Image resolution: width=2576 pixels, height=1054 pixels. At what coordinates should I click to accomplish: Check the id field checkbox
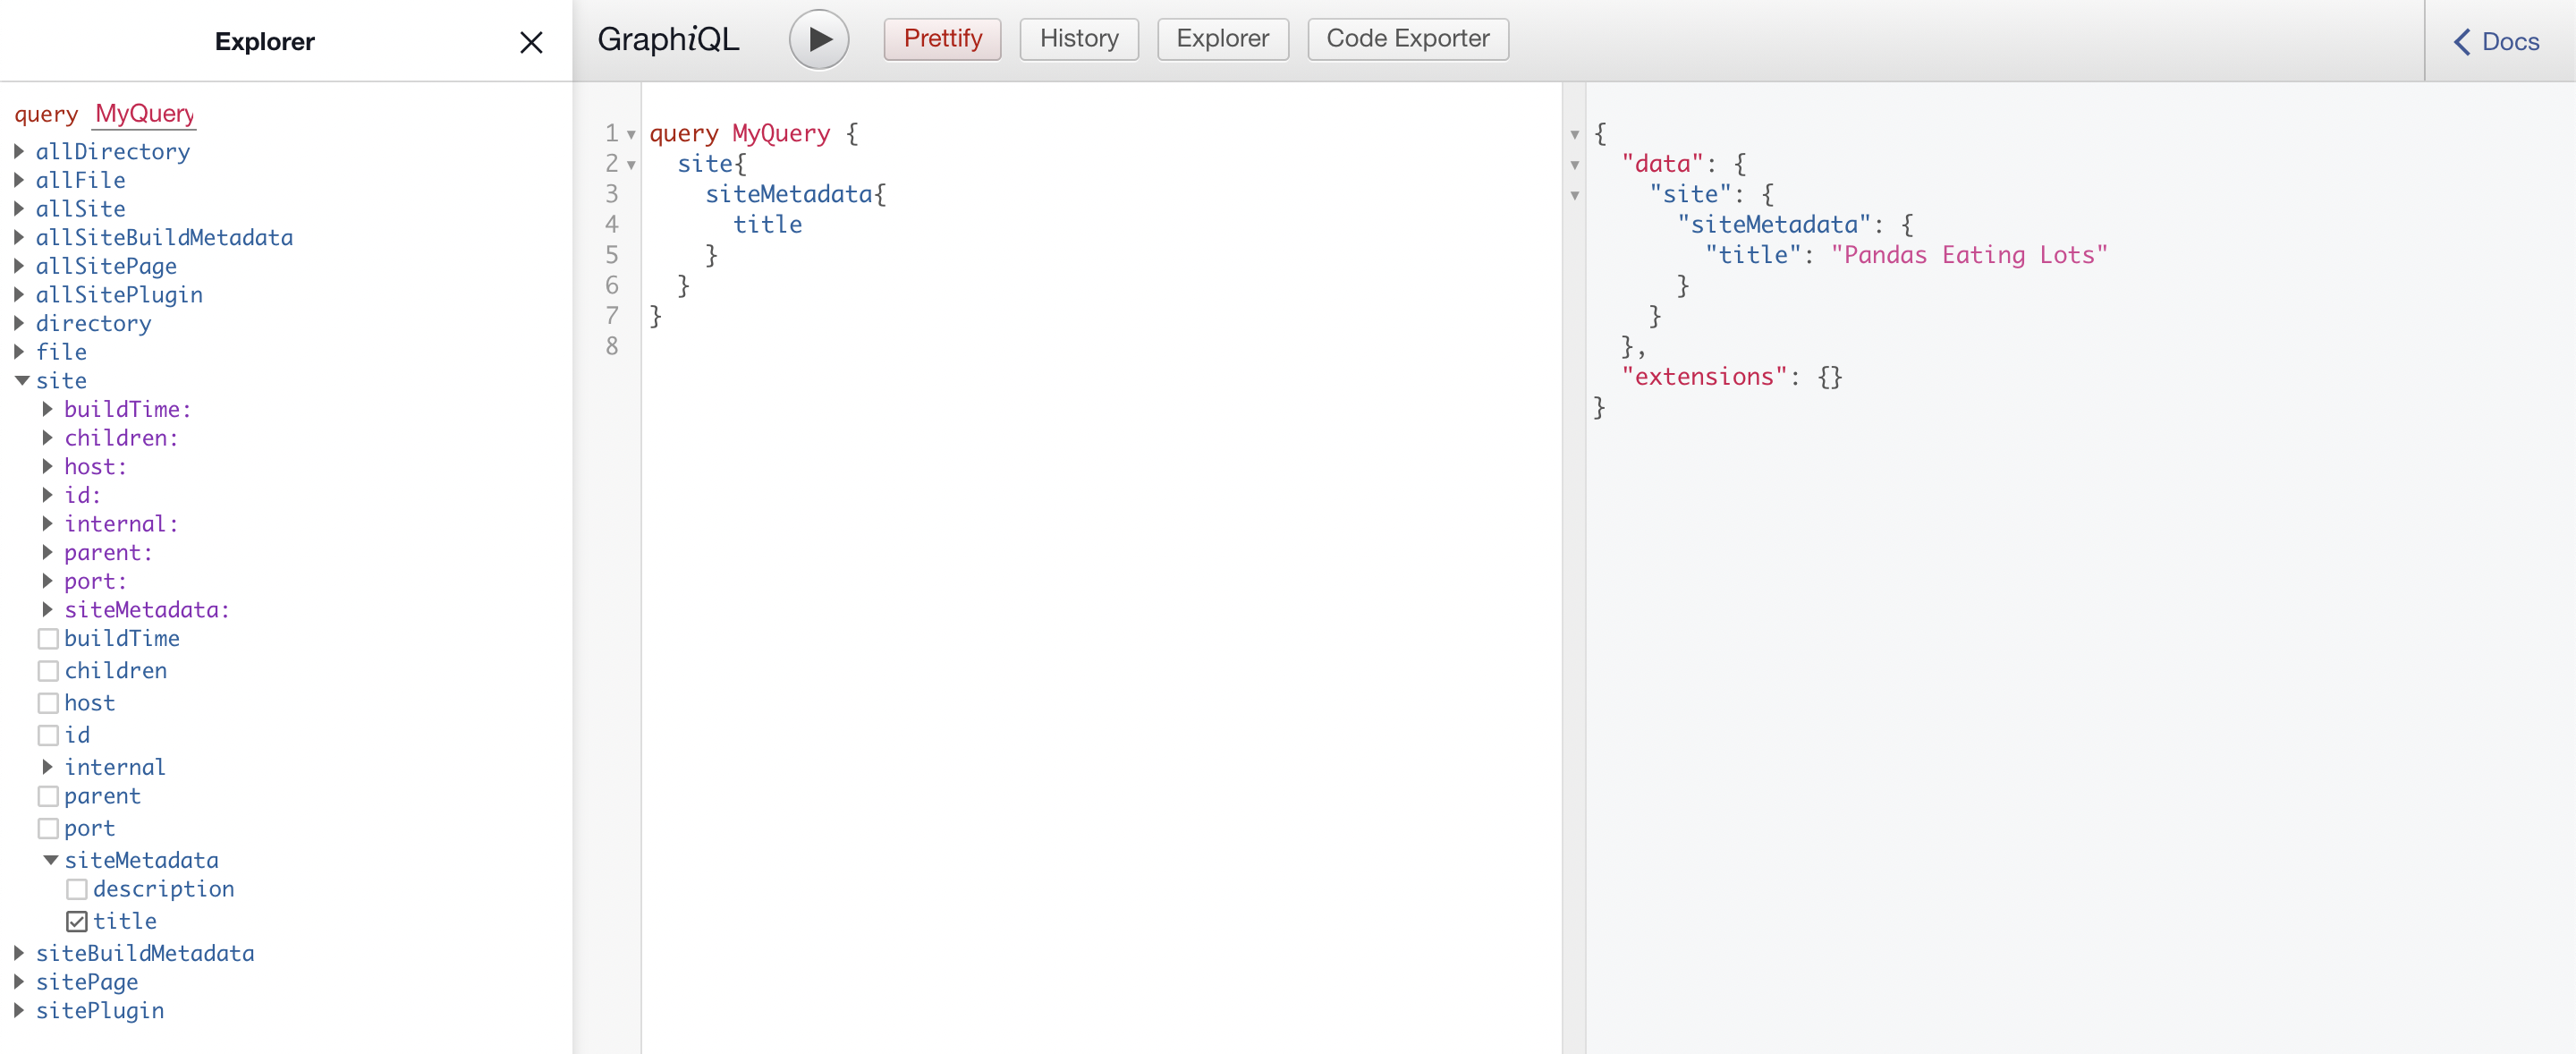[47, 734]
